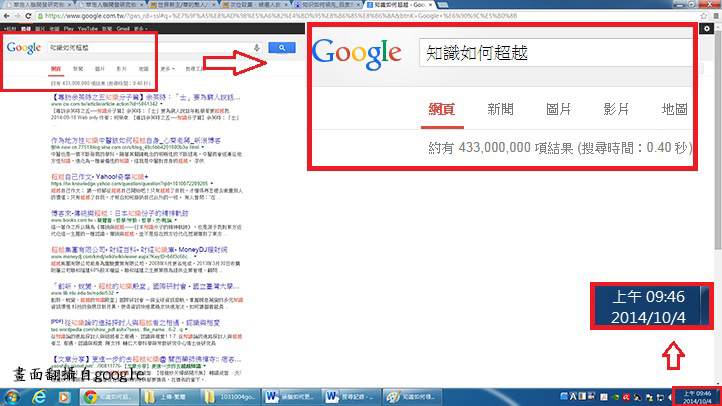Open Windows Media Player taskbar icon
Image resolution: width=722 pixels, height=406 pixels.
tap(64, 397)
